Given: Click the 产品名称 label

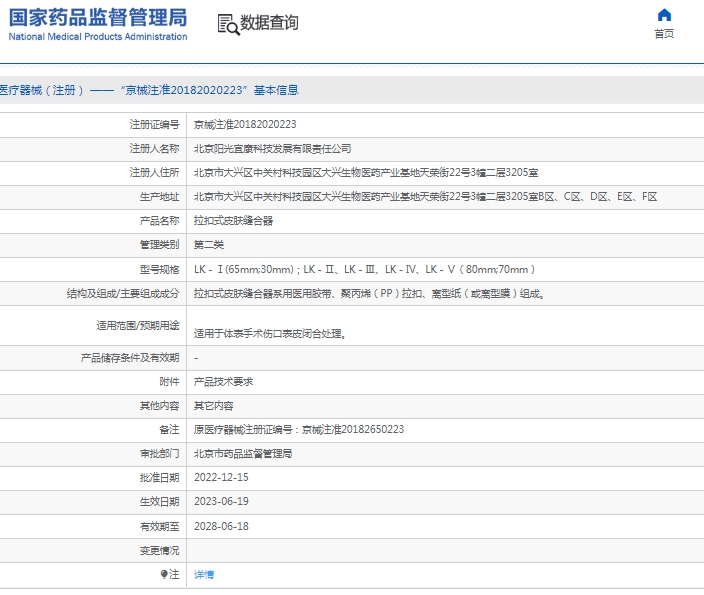Looking at the screenshot, I should pos(159,220).
